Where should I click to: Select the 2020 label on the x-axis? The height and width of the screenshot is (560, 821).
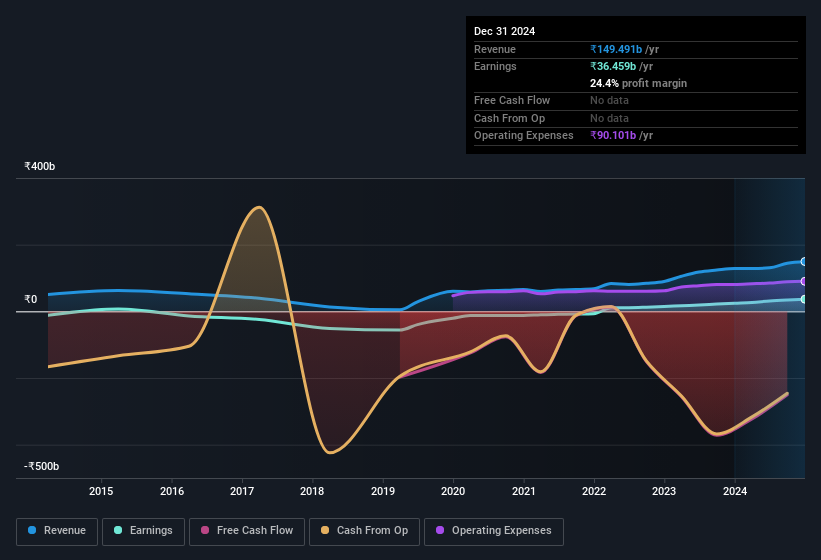click(453, 491)
